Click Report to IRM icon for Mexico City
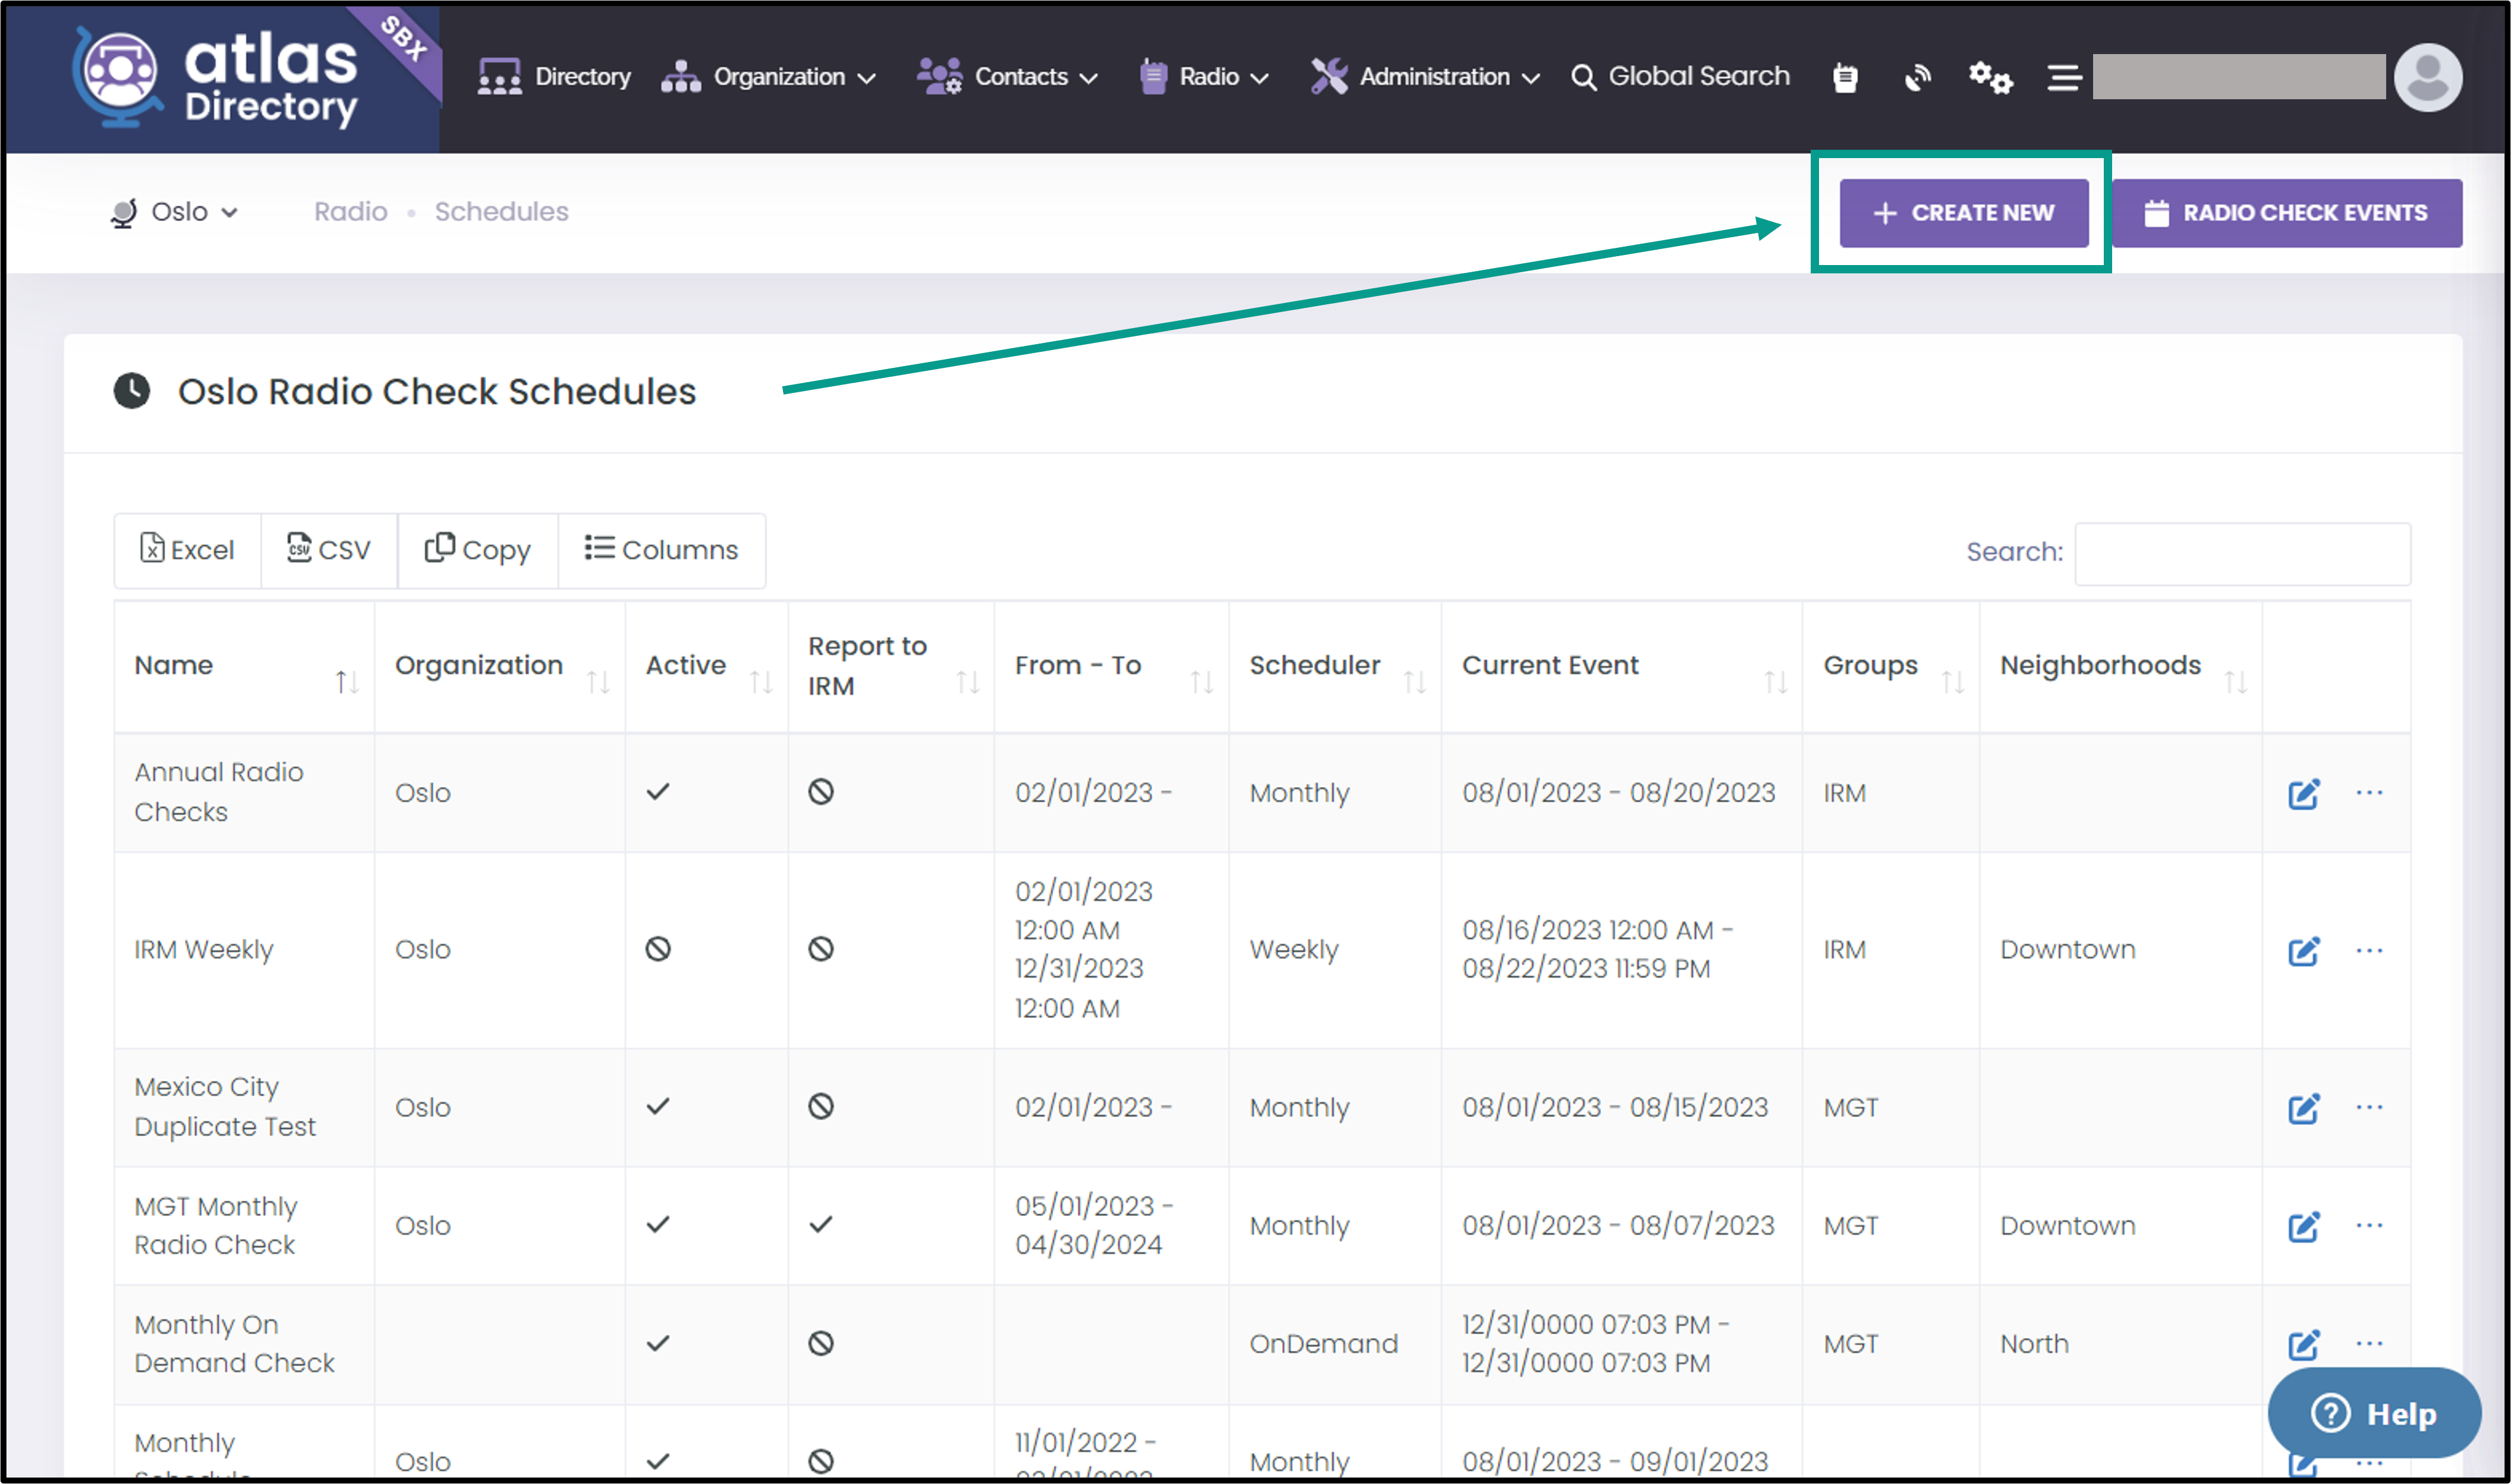The width and height of the screenshot is (2511, 1484). pyautogui.click(x=821, y=1106)
